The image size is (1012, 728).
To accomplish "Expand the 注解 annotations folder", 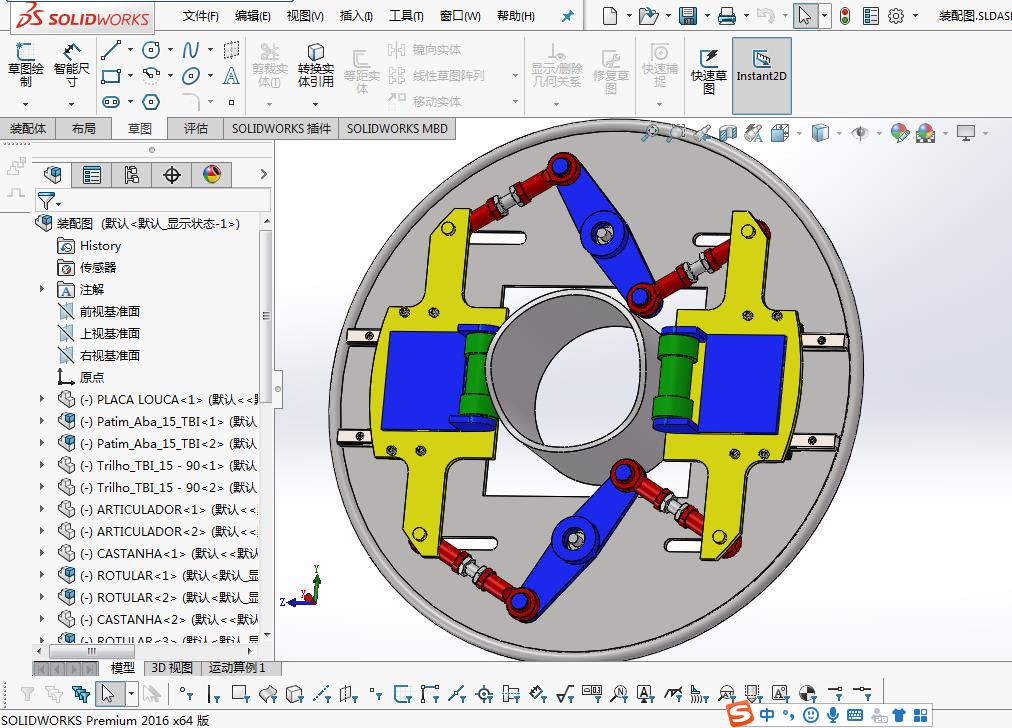I will click(42, 289).
